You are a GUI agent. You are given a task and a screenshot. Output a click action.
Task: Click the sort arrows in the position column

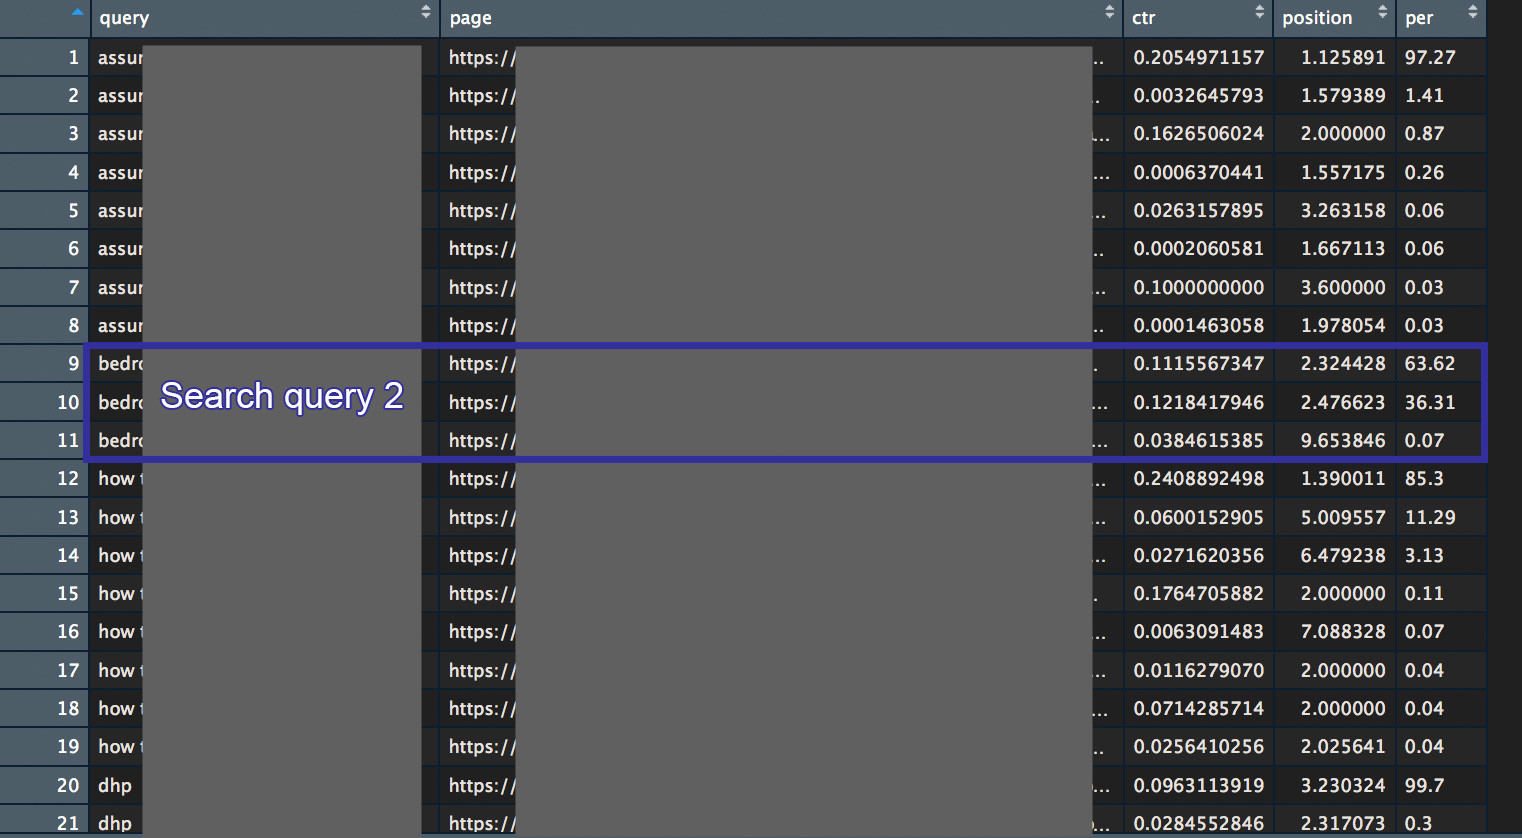click(x=1382, y=12)
